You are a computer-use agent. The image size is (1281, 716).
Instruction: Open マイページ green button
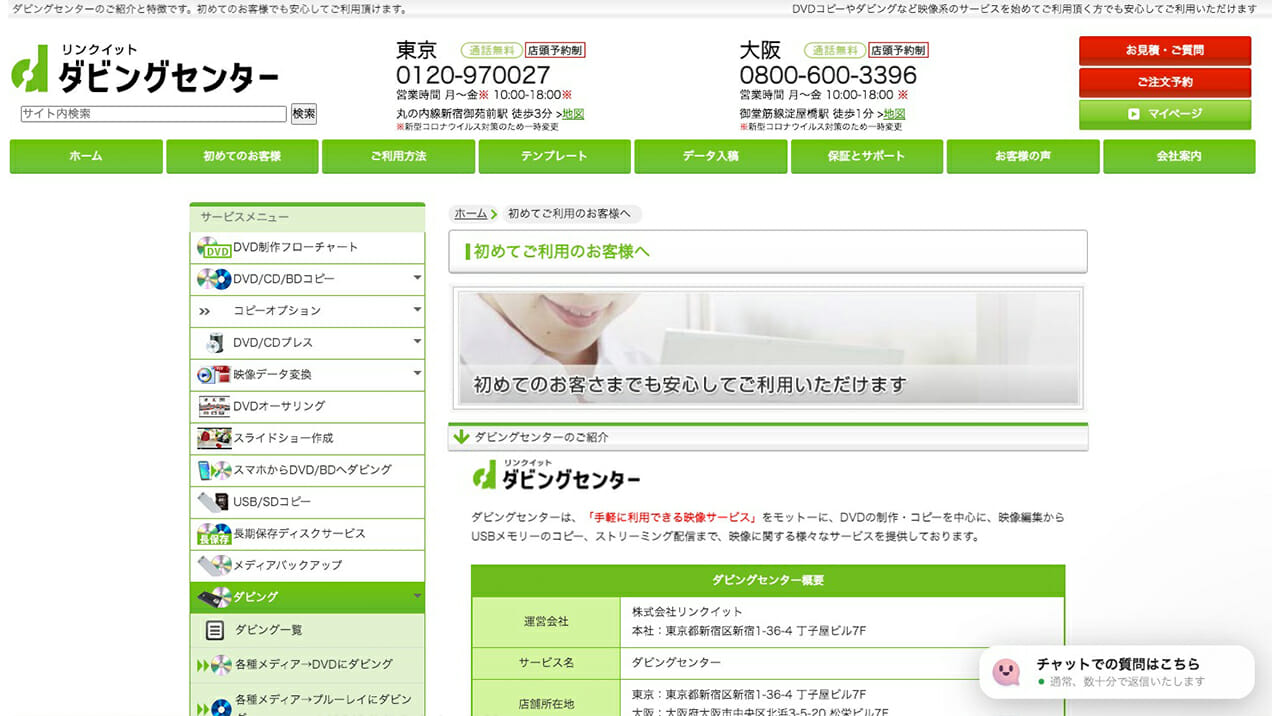(x=1165, y=114)
